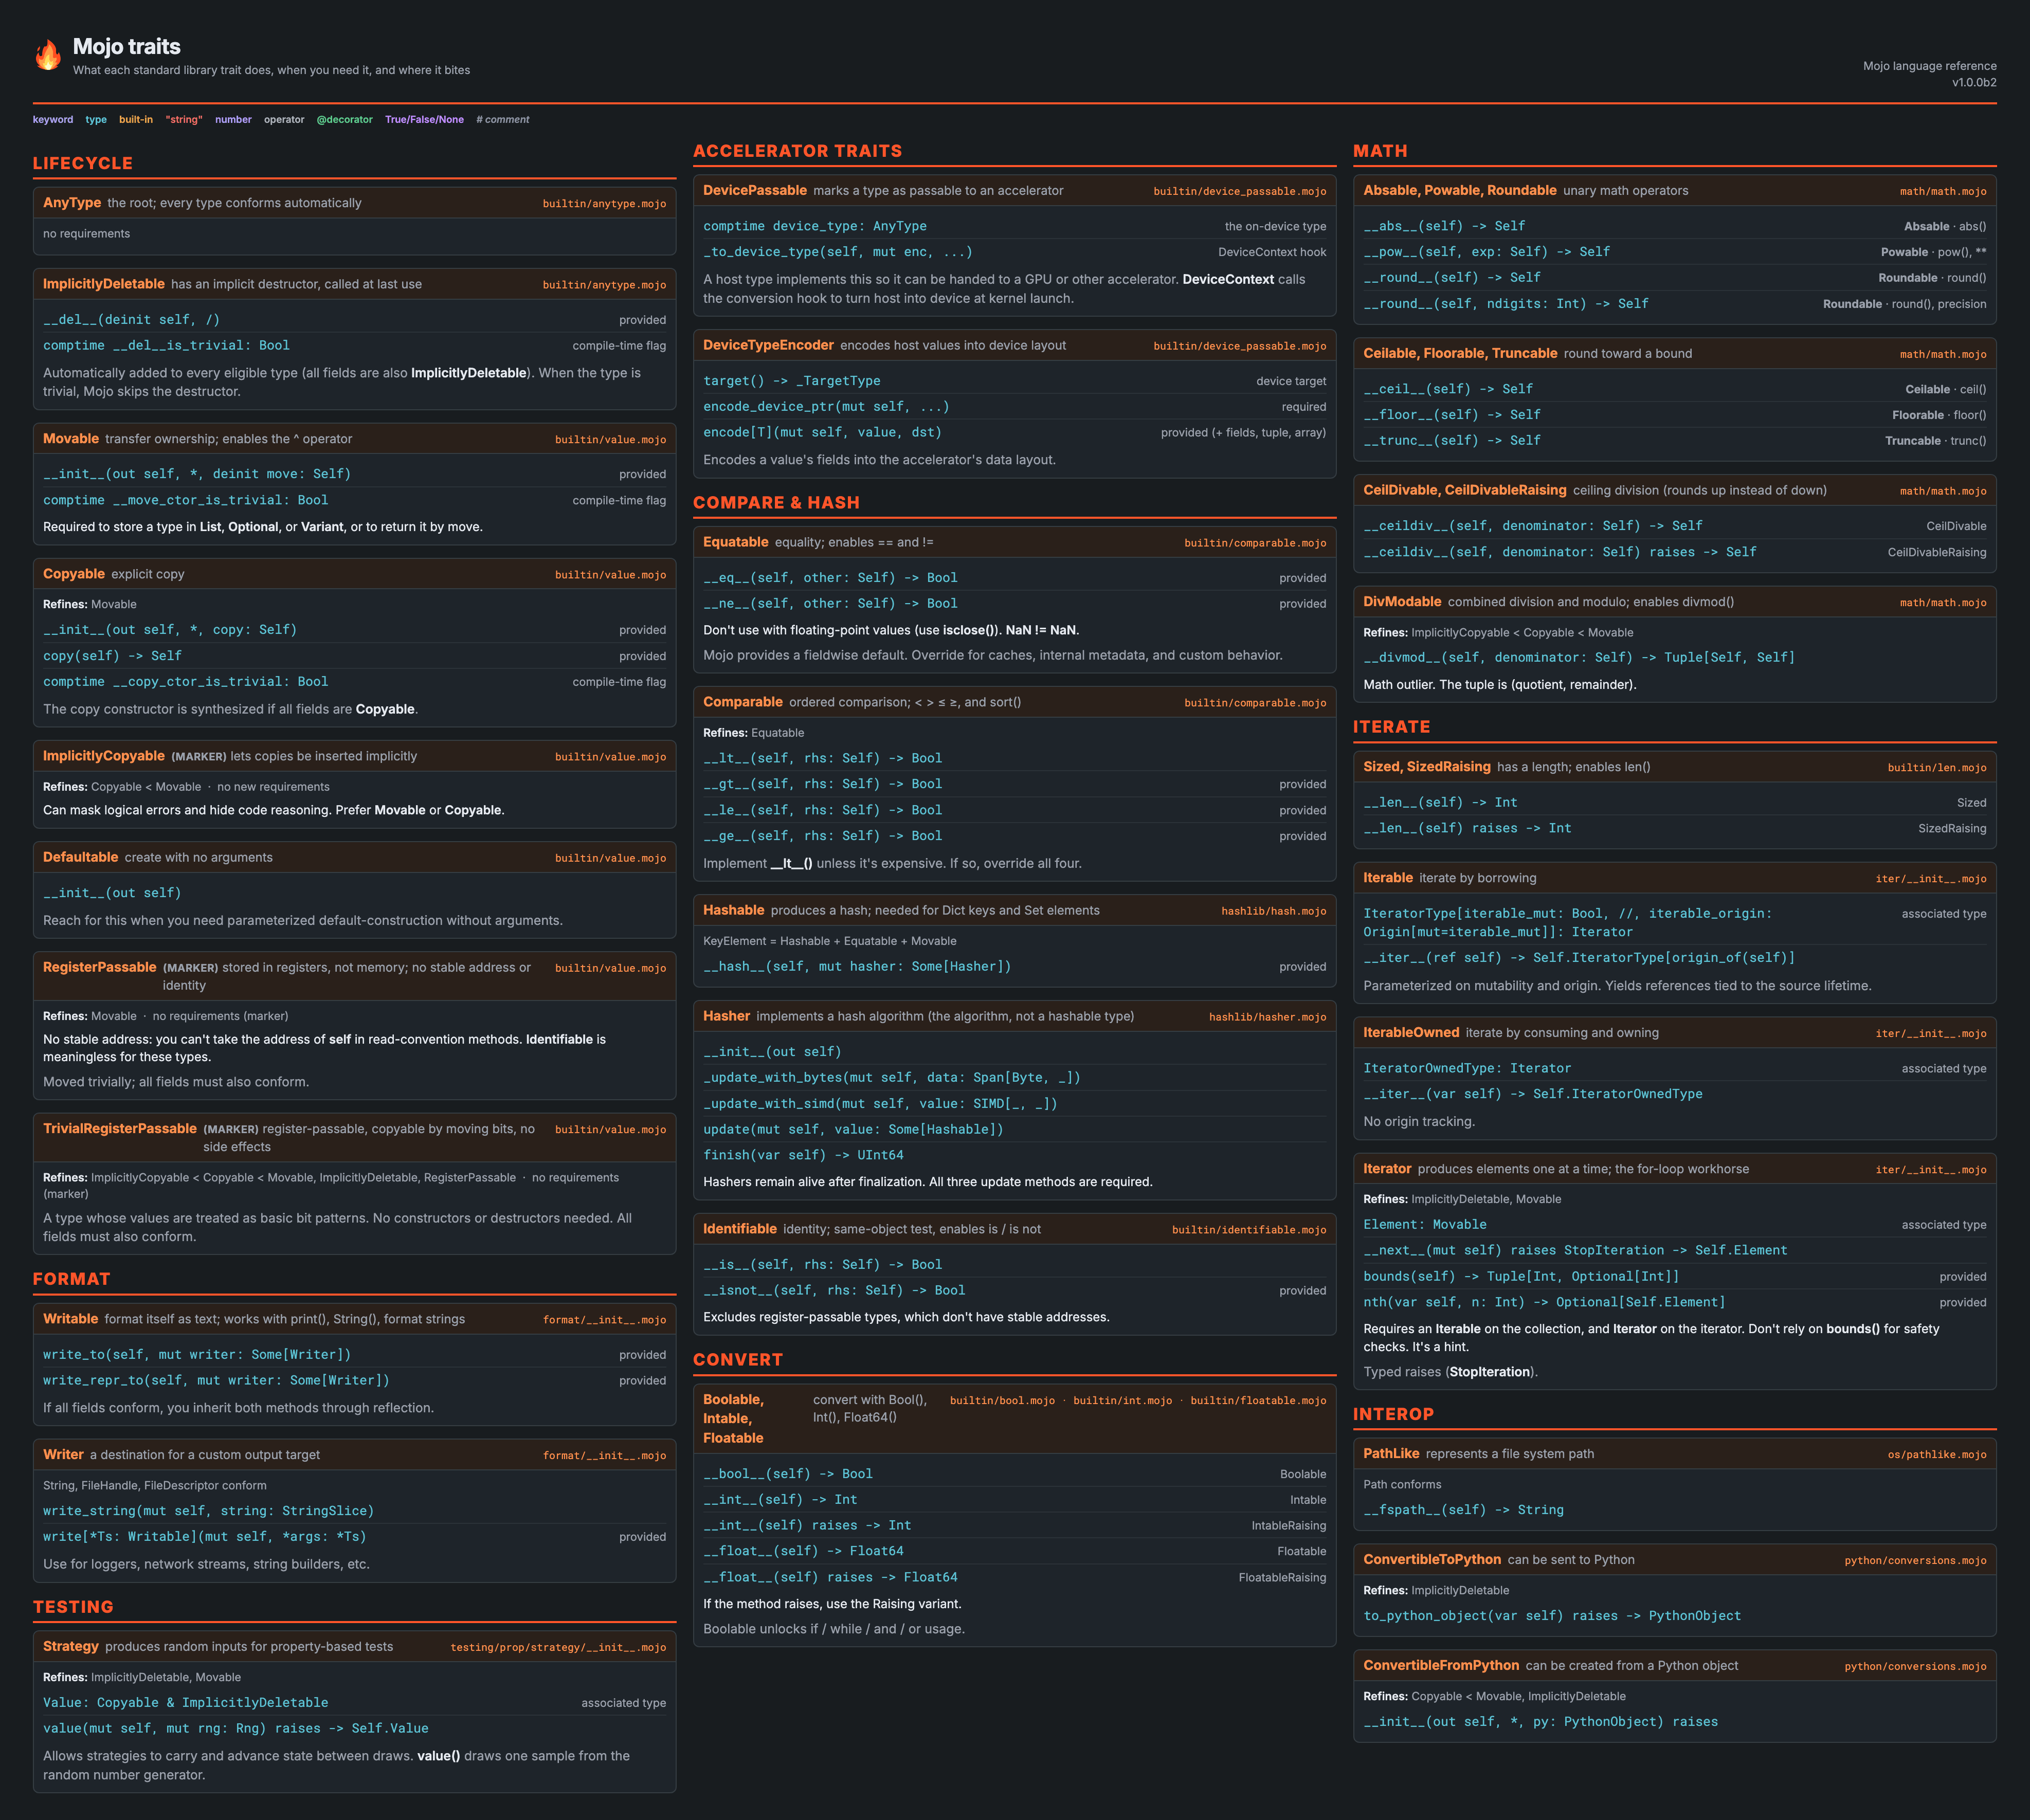Click the Writable card heading
The width and height of the screenshot is (2030, 1820).
tap(71, 1319)
